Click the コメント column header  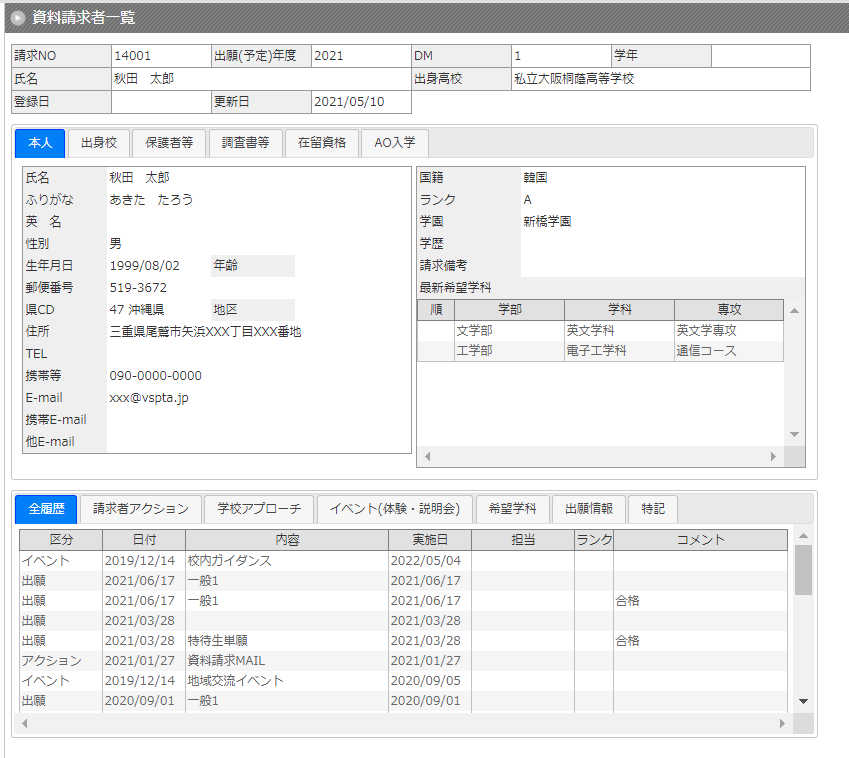point(701,540)
